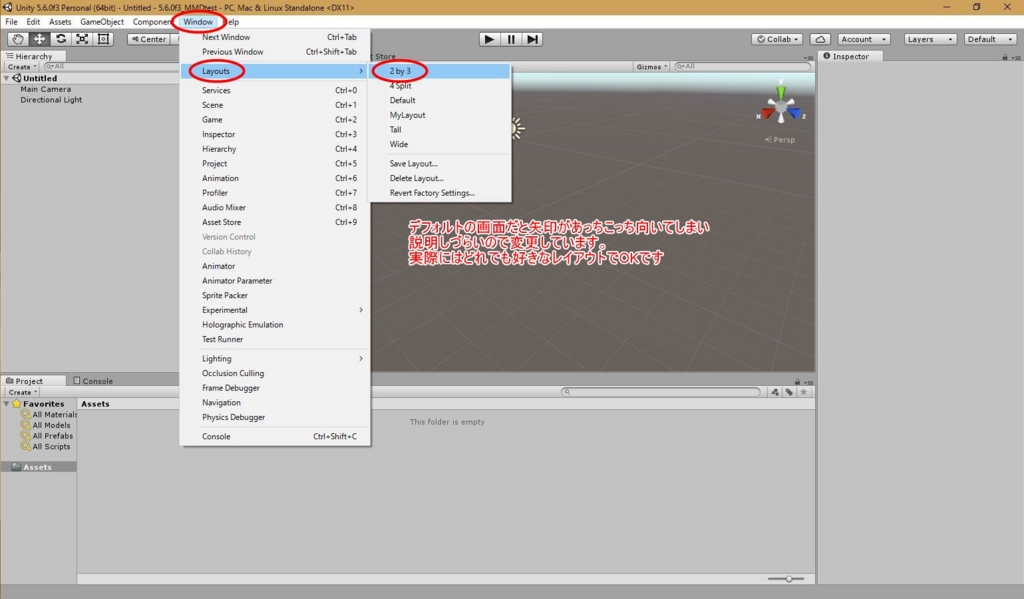Toggle Center pivot mode button
This screenshot has height=599, width=1024.
(x=149, y=39)
